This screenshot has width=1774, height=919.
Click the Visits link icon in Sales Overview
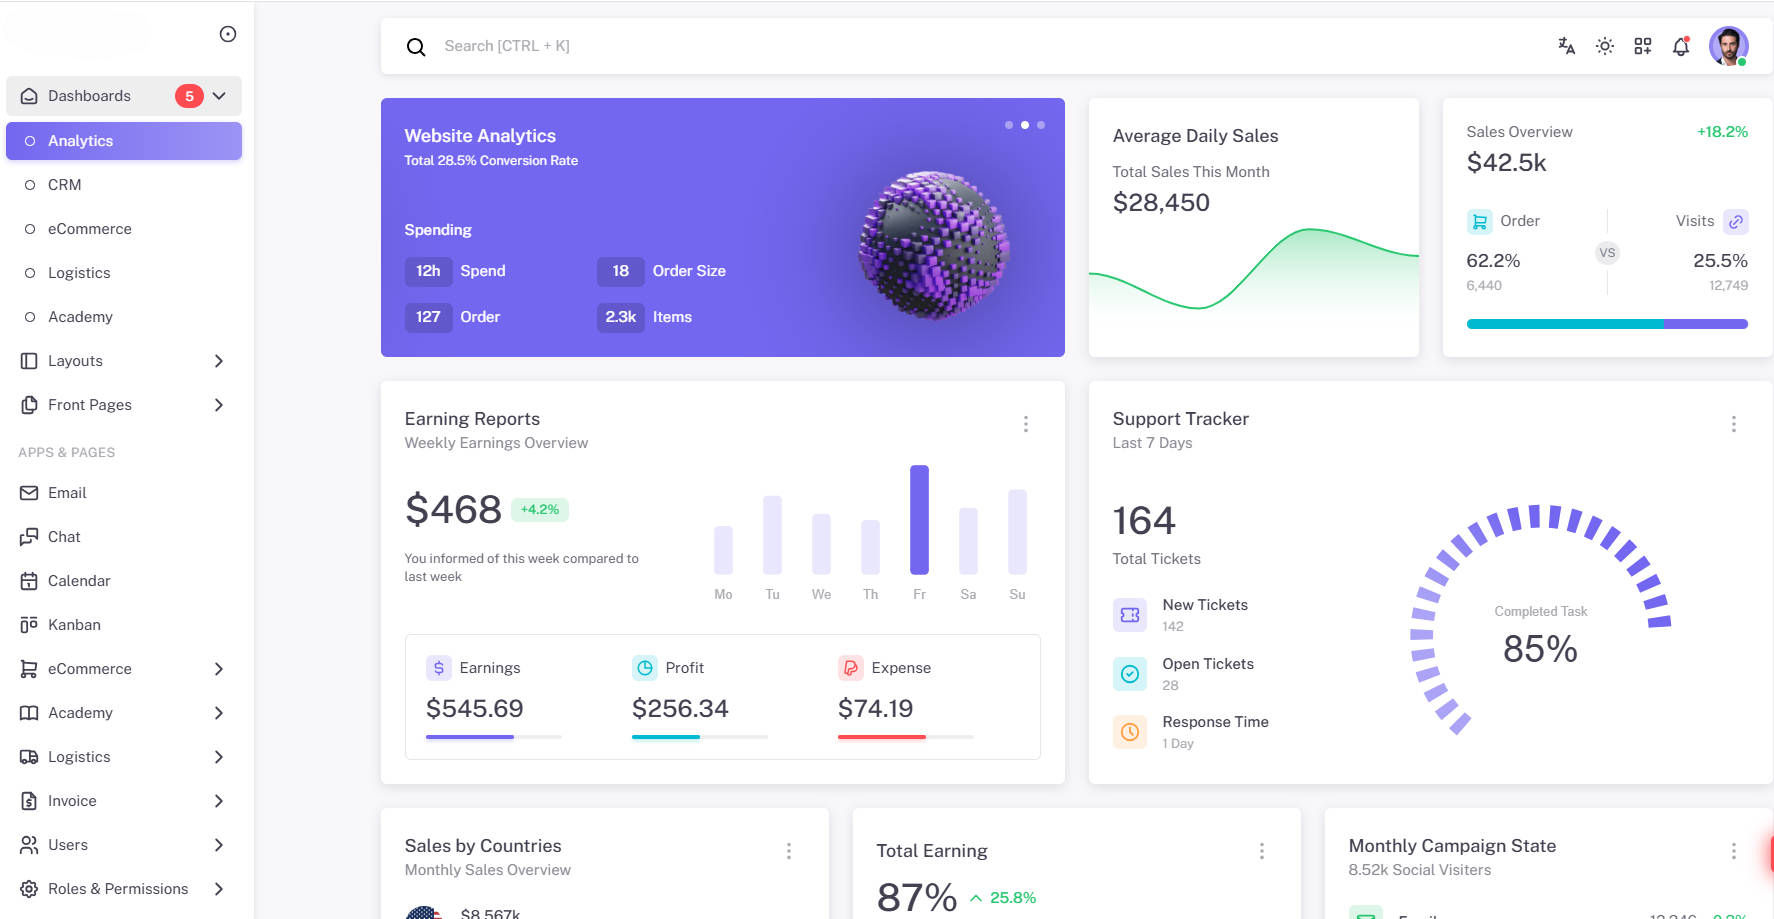(1737, 221)
